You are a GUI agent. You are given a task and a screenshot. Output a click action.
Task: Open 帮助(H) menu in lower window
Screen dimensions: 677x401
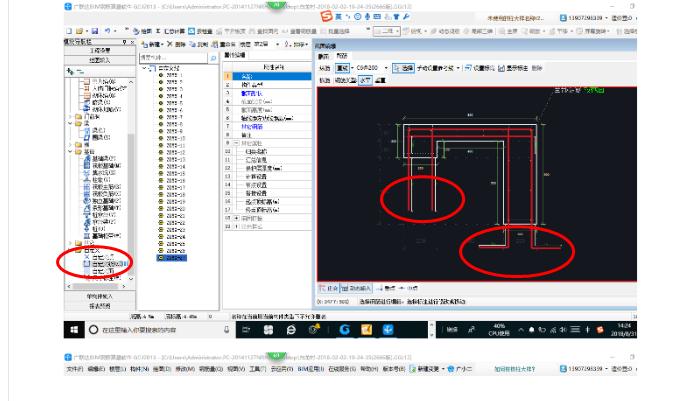(368, 369)
